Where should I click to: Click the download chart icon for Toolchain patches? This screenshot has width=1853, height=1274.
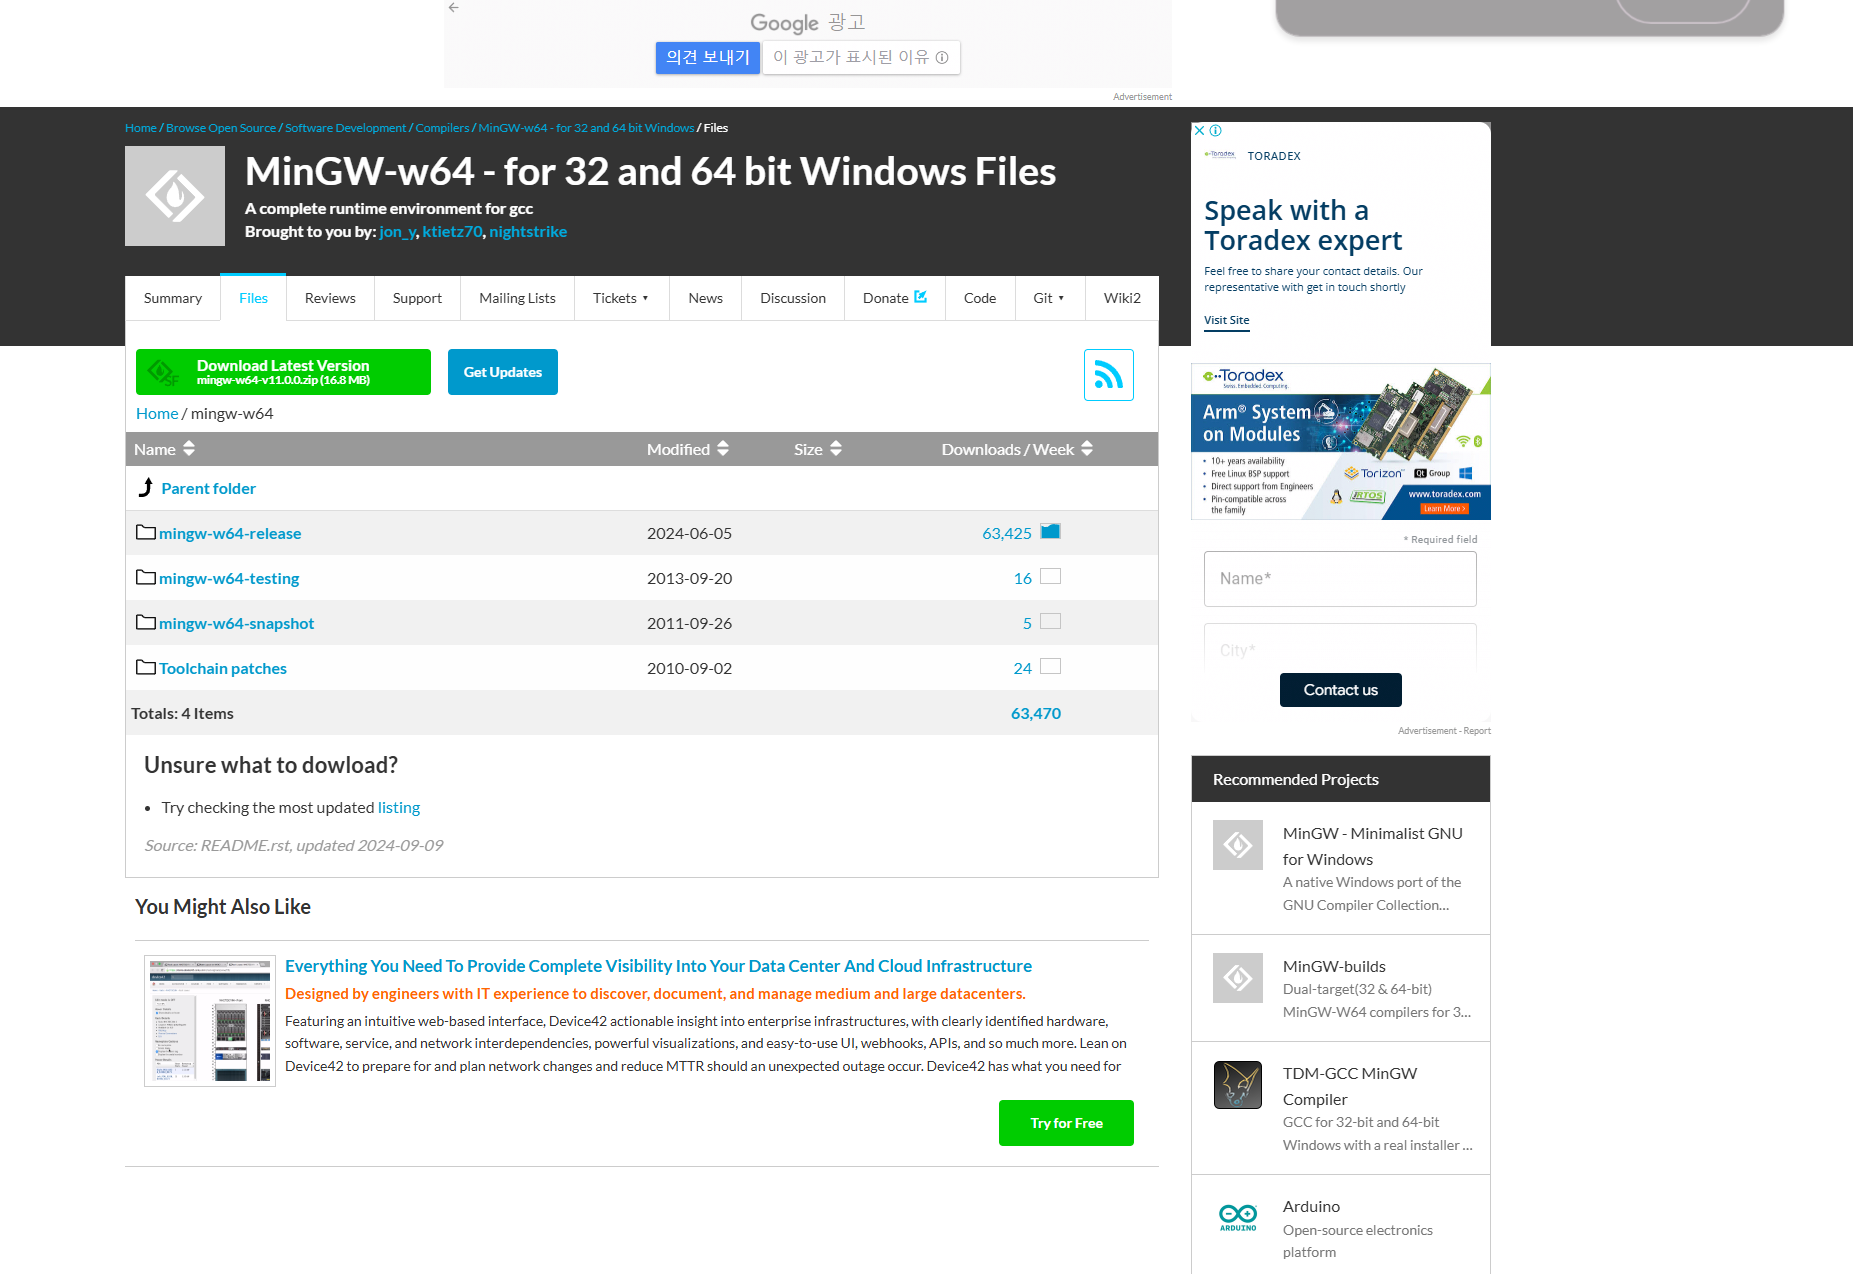[1050, 666]
